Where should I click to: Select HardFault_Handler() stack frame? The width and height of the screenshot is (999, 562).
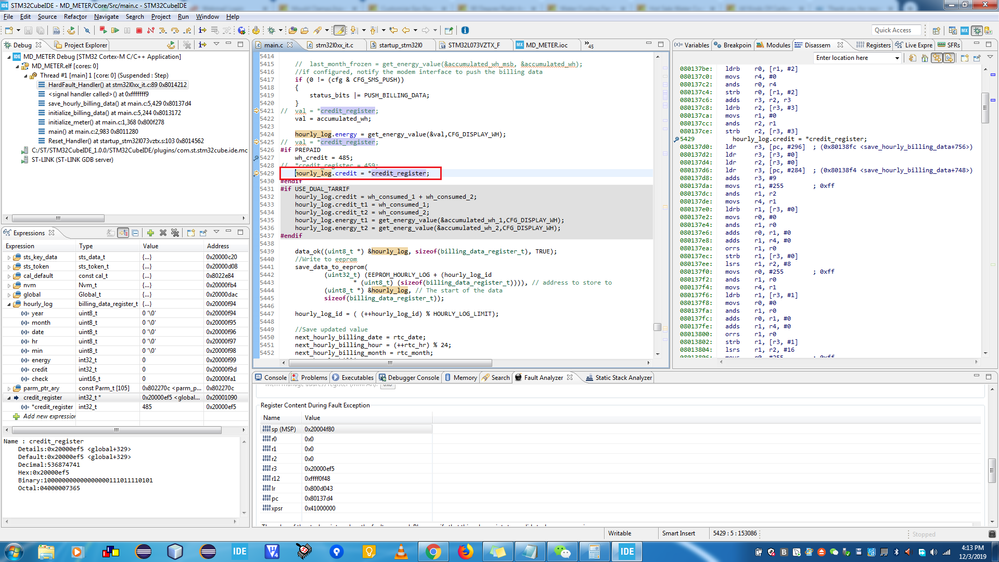(112, 85)
